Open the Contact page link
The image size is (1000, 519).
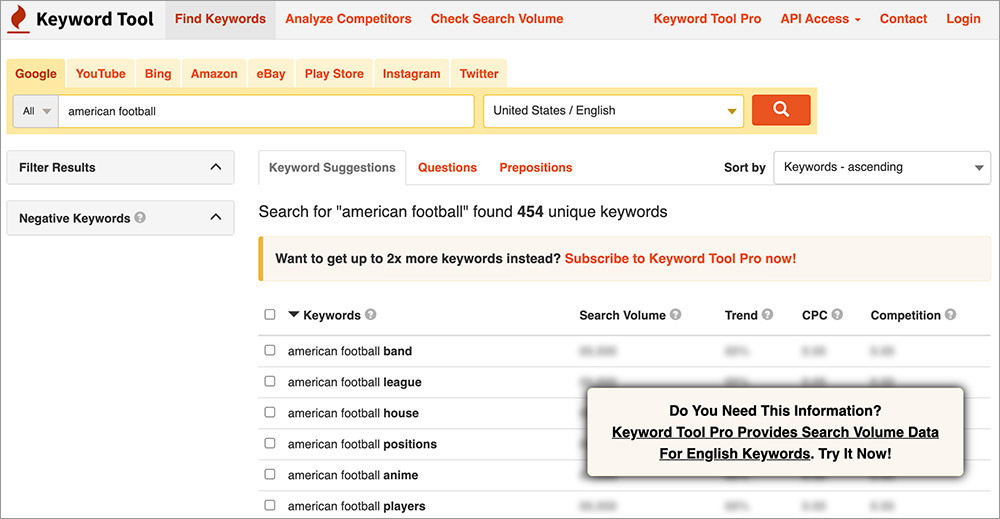(x=903, y=19)
